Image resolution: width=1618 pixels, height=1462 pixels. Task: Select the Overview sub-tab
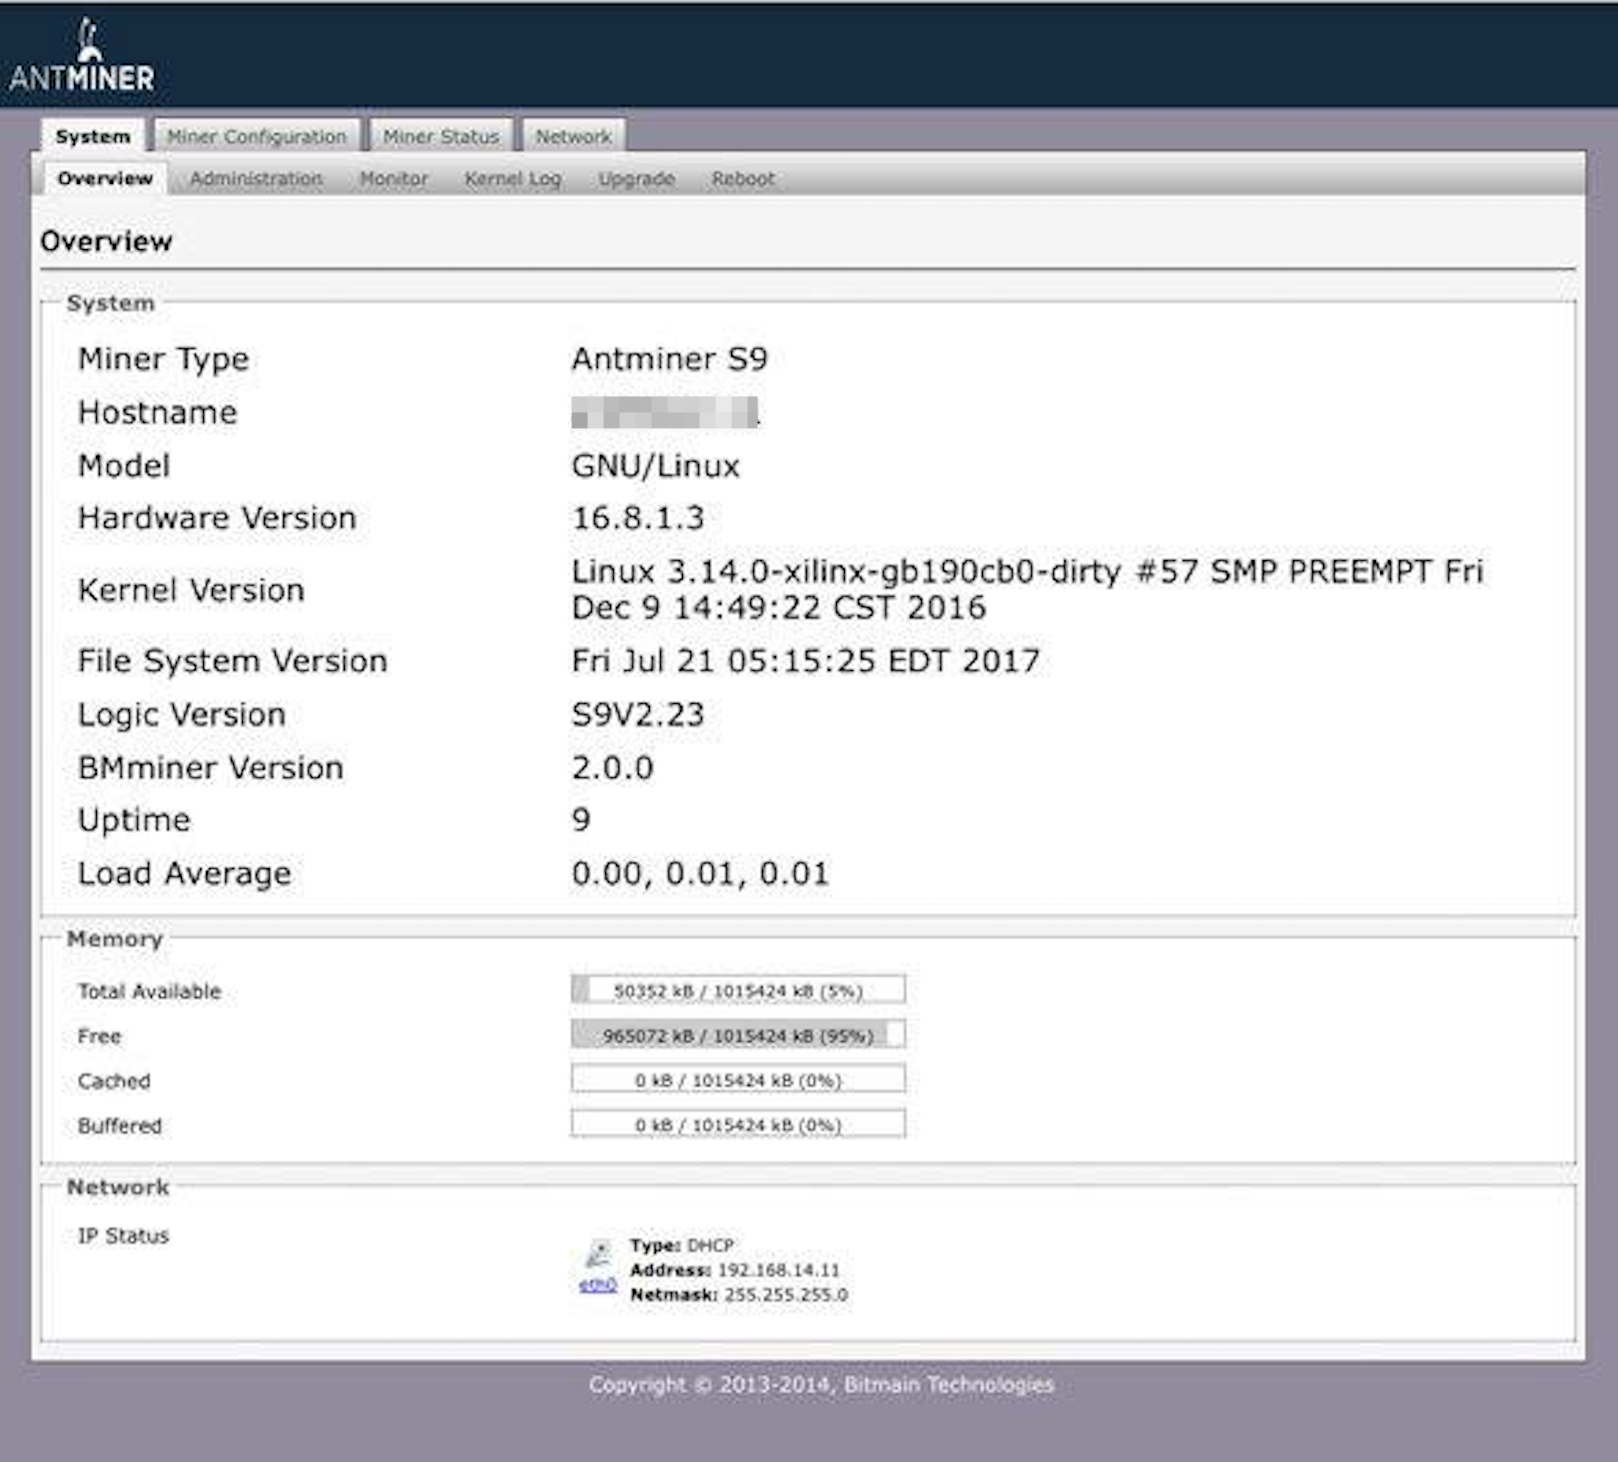[x=105, y=178]
